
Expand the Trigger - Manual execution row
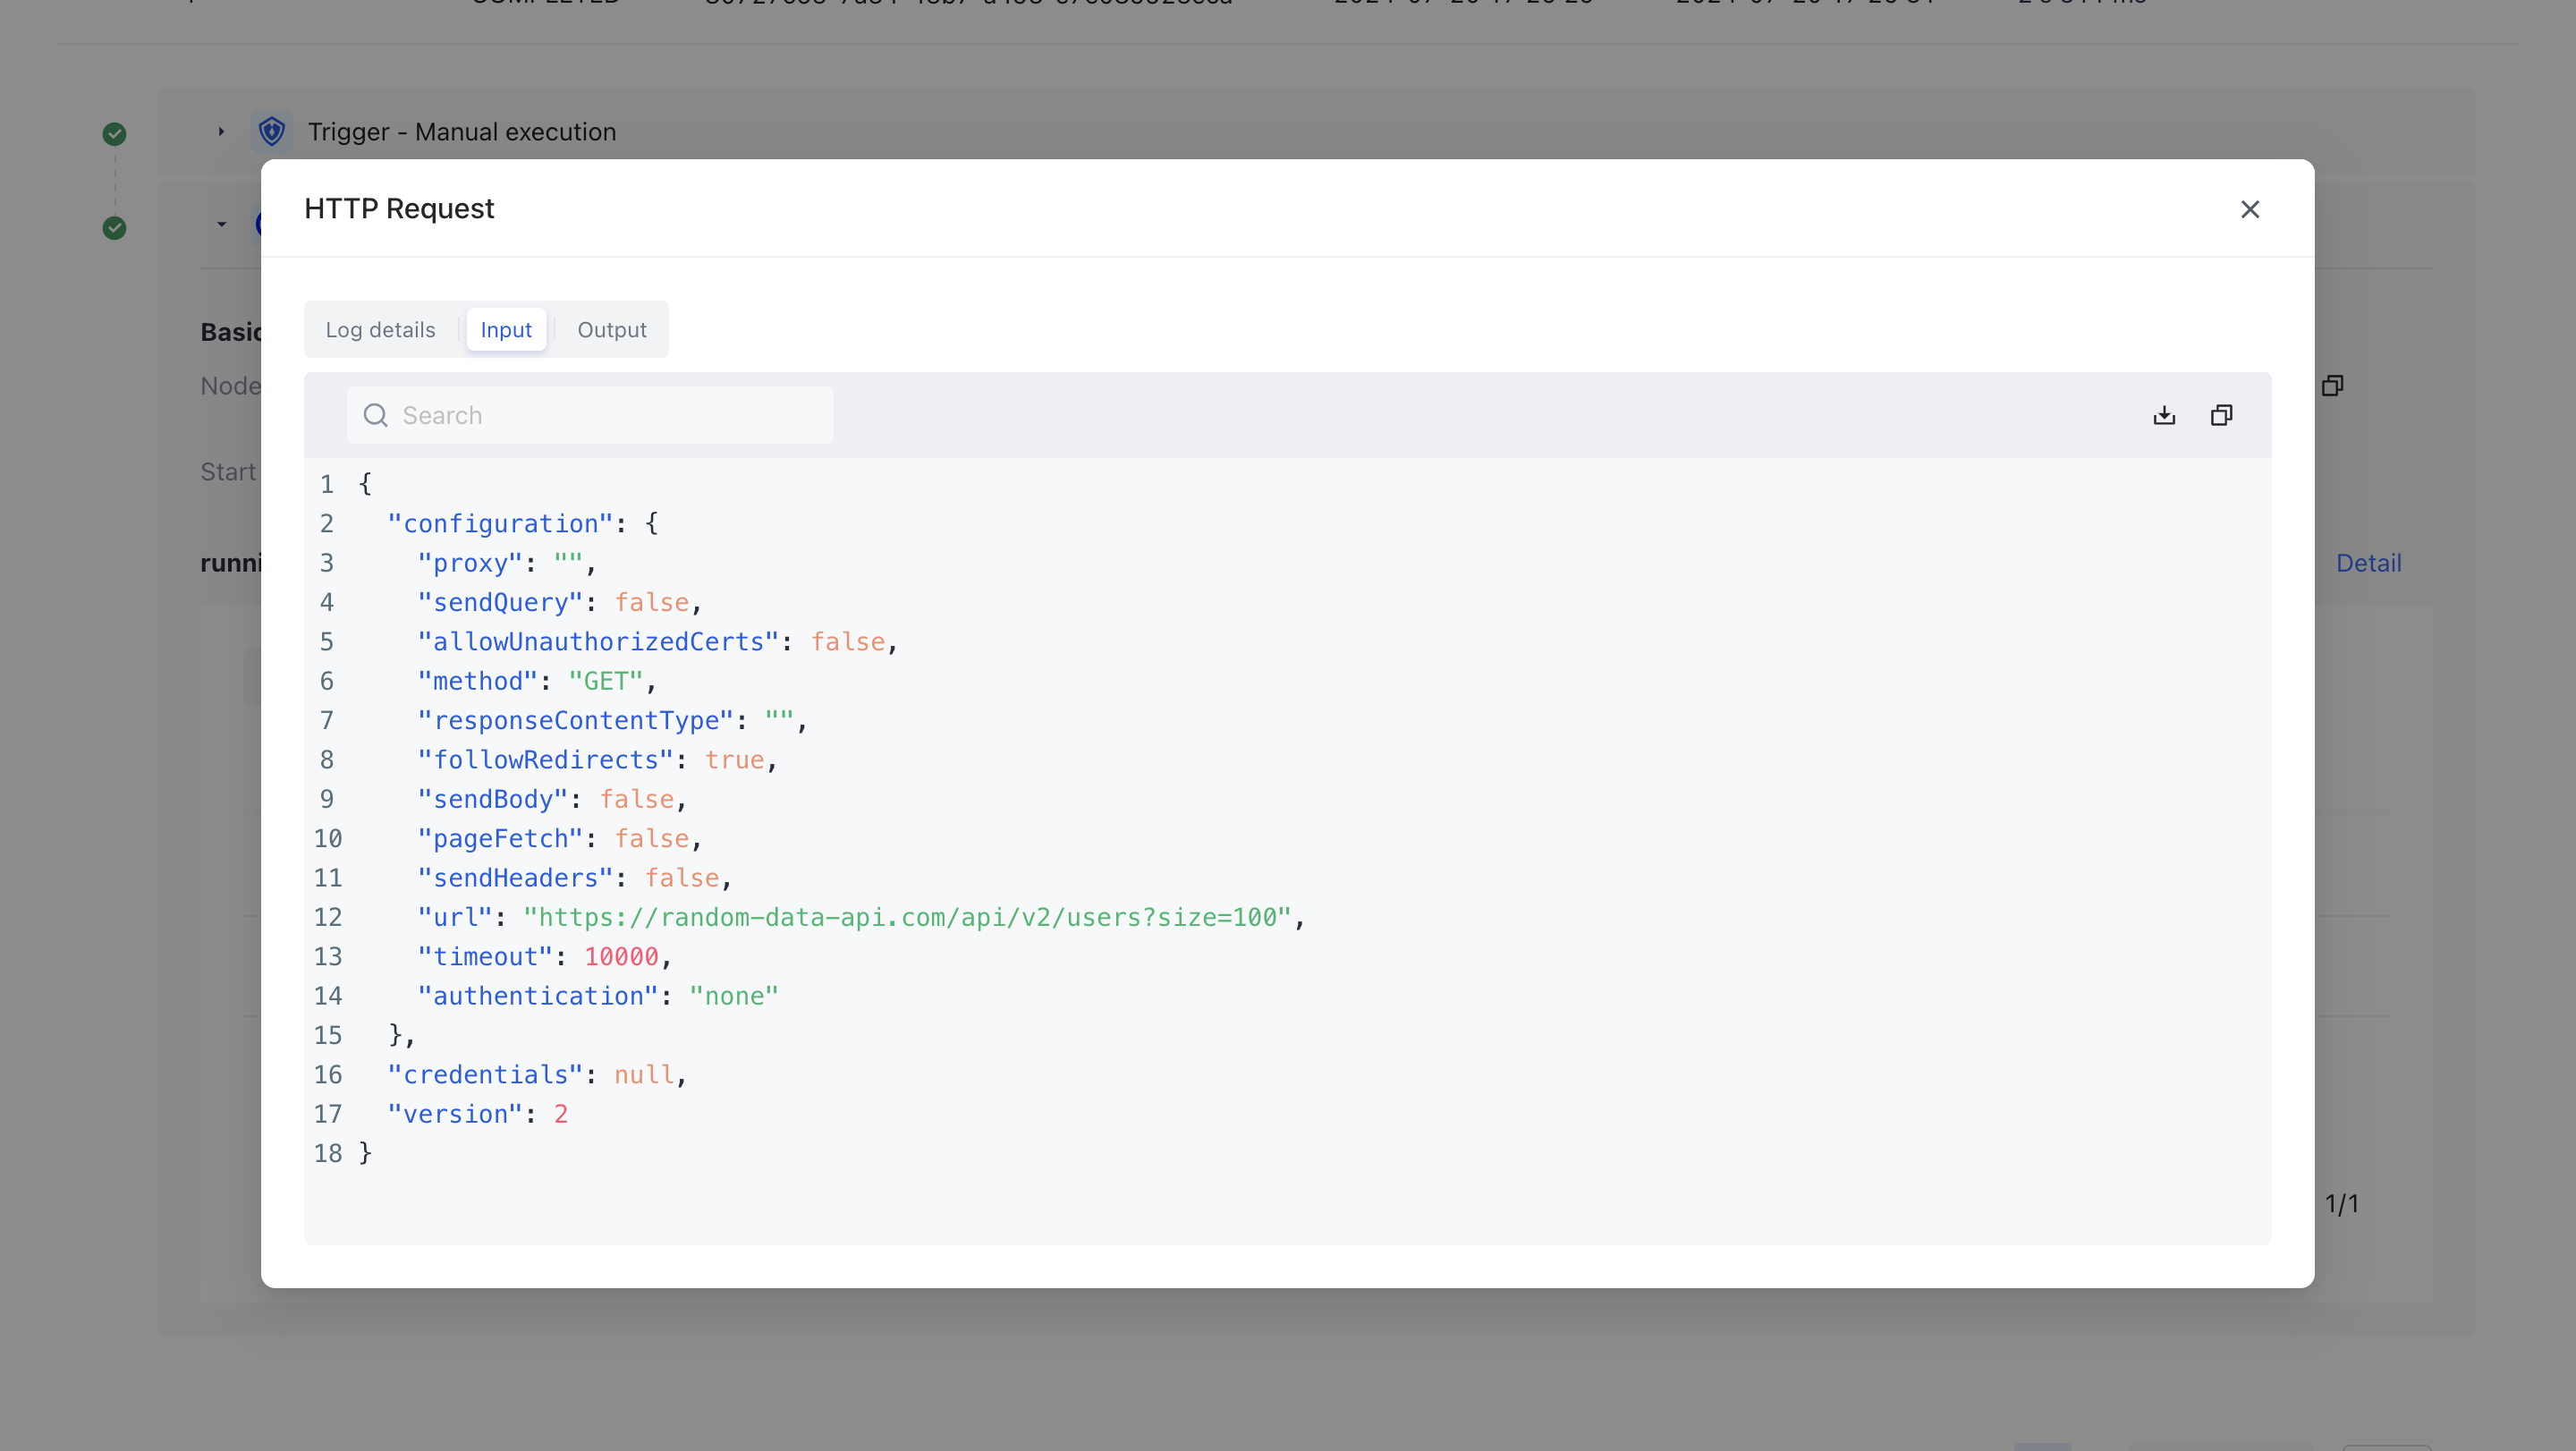[221, 132]
